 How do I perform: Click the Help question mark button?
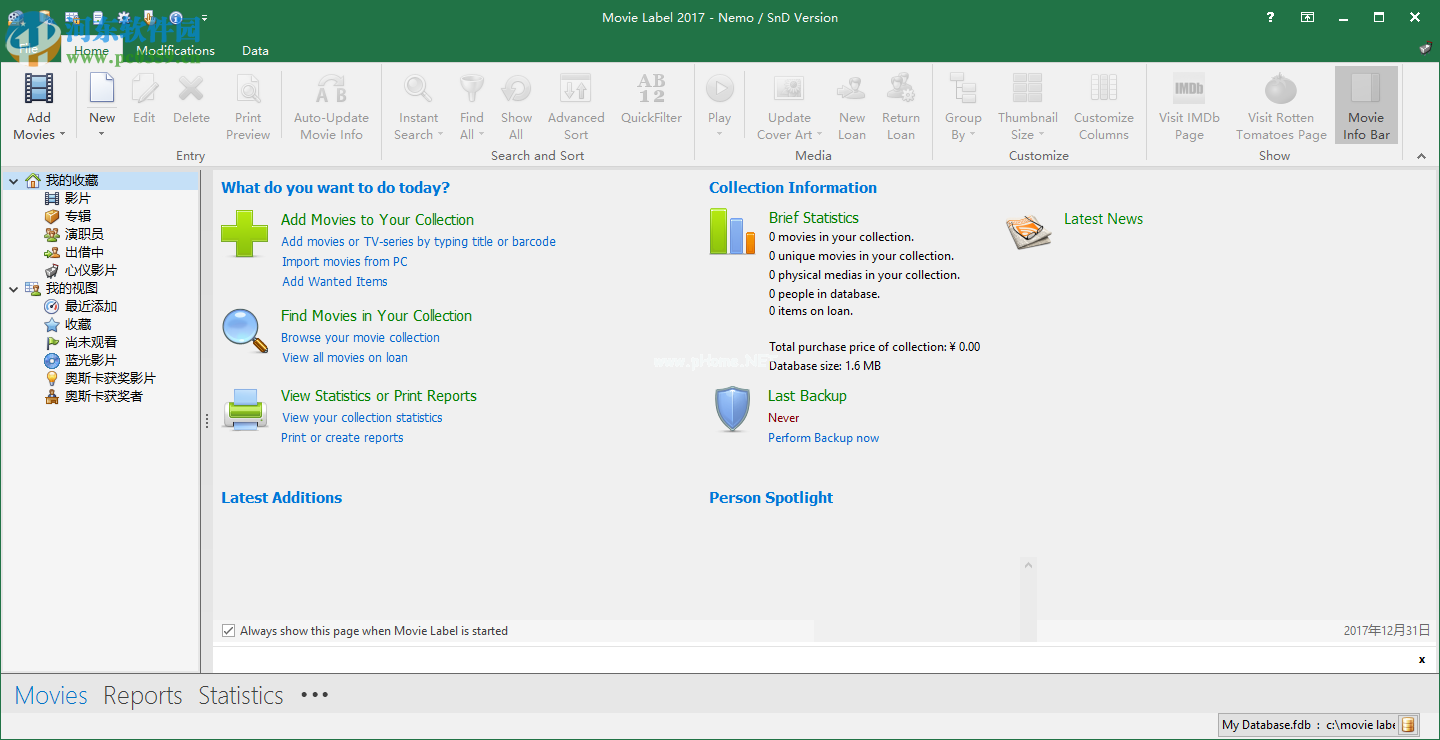(x=1270, y=17)
